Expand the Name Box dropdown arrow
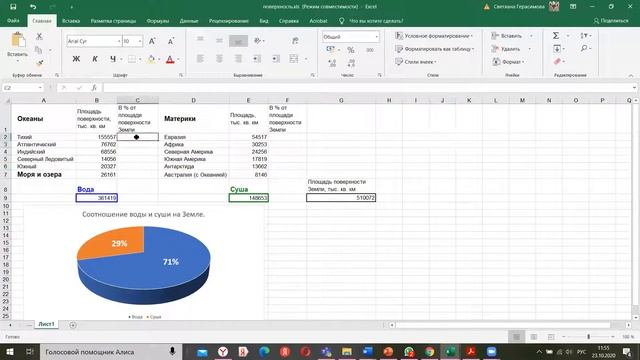 click(40, 88)
